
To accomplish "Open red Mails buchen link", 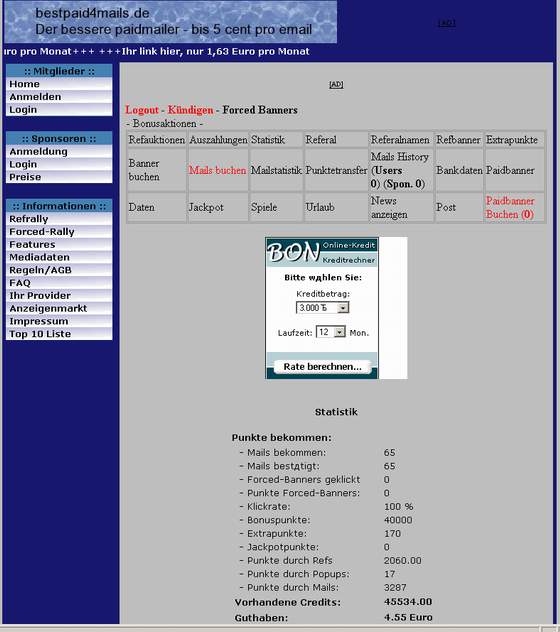I will [x=217, y=170].
